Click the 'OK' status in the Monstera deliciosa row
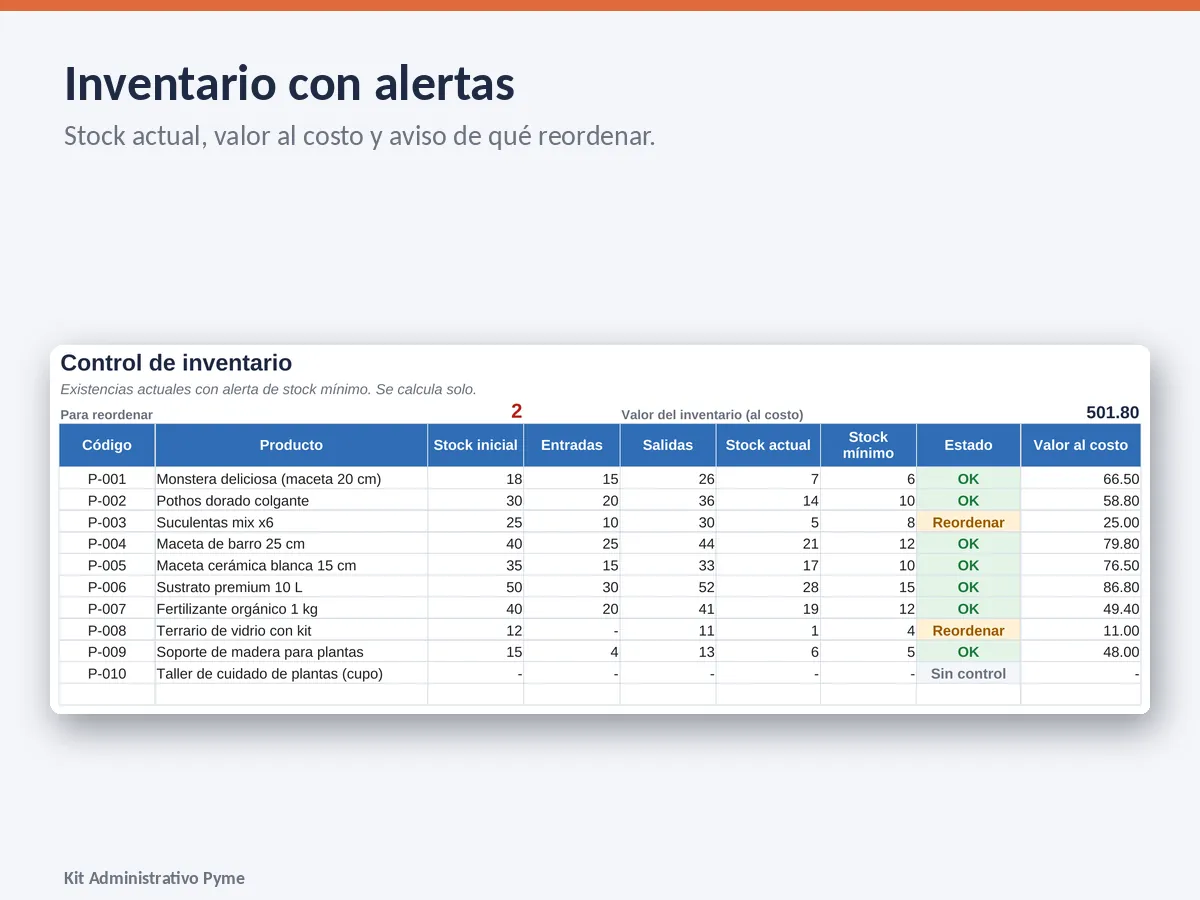The height and width of the screenshot is (900, 1200). pos(968,479)
